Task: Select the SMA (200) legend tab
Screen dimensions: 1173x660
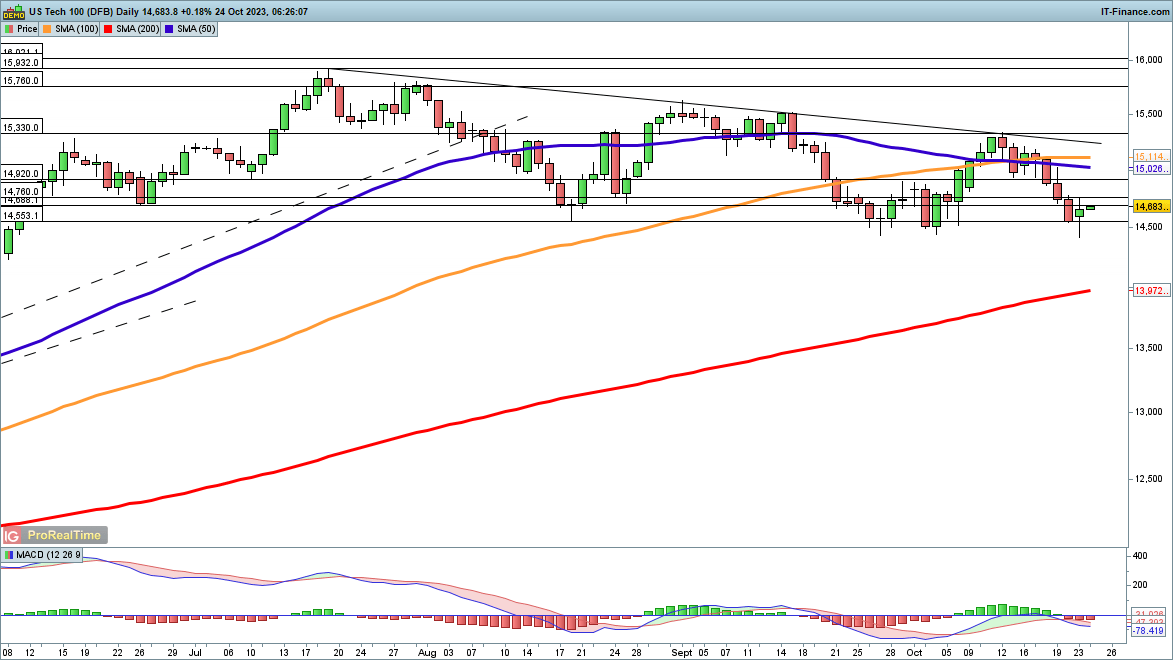Action: (x=136, y=30)
